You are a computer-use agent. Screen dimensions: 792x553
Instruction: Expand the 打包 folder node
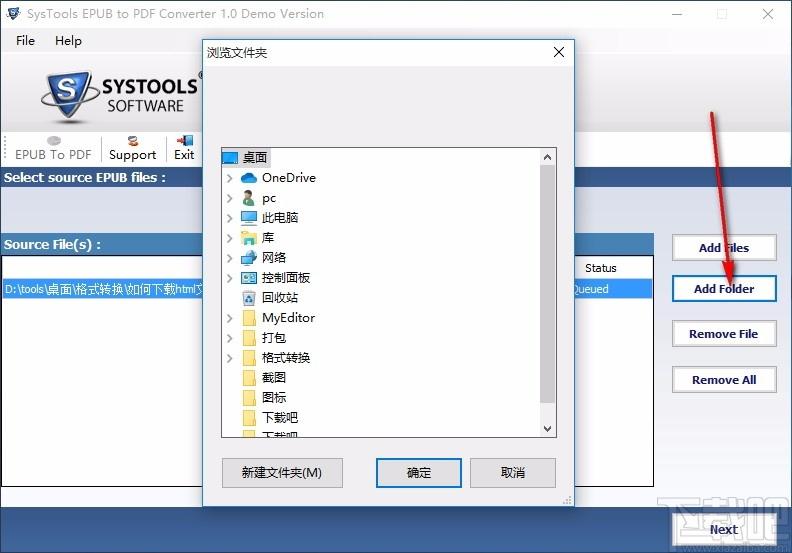point(230,338)
